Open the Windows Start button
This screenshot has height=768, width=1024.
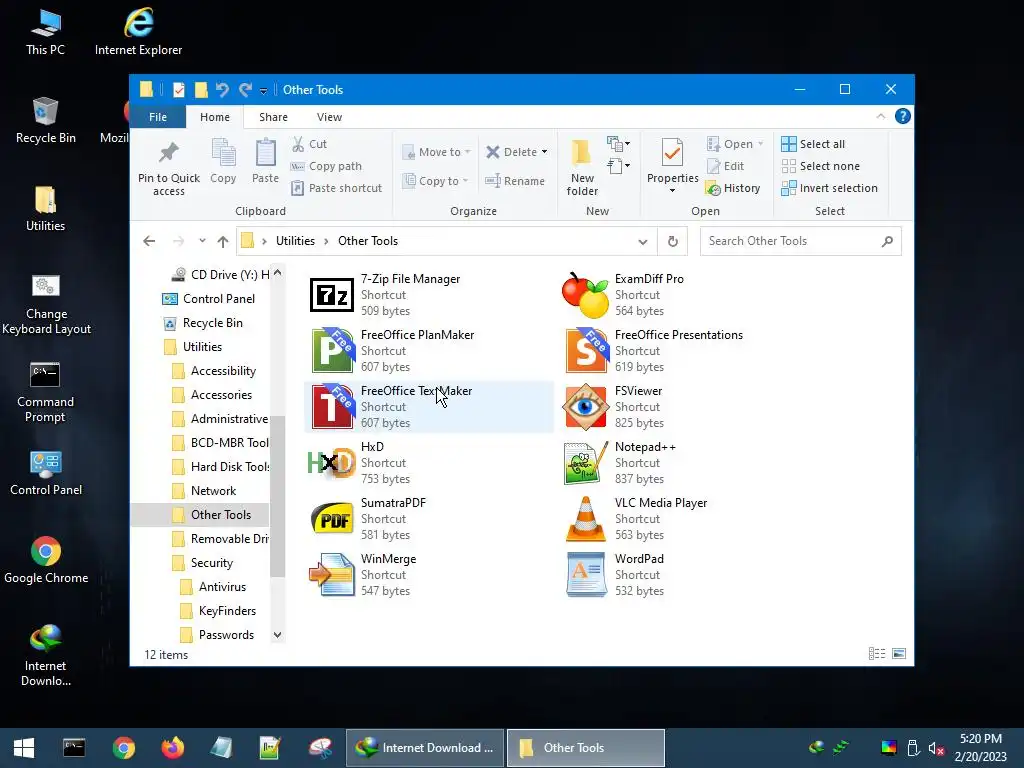(x=24, y=748)
